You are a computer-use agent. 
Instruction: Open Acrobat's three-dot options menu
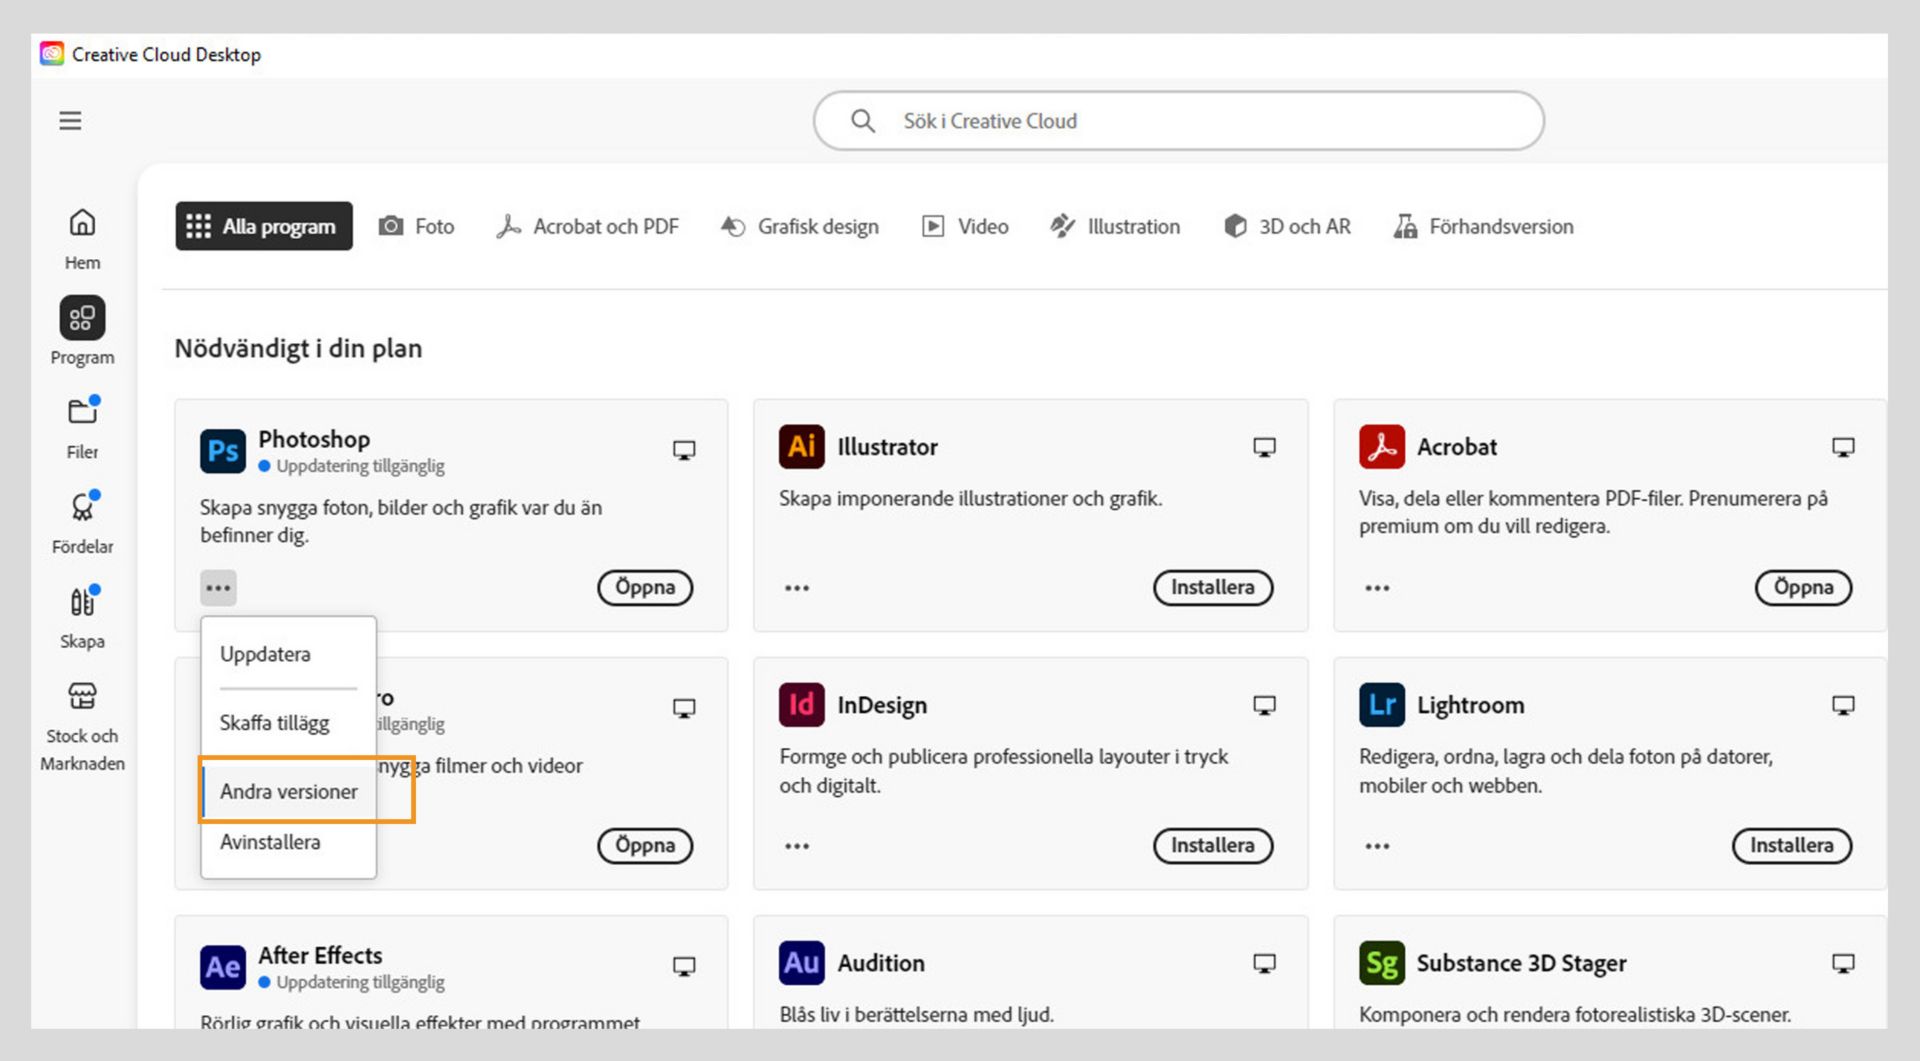pos(1377,588)
